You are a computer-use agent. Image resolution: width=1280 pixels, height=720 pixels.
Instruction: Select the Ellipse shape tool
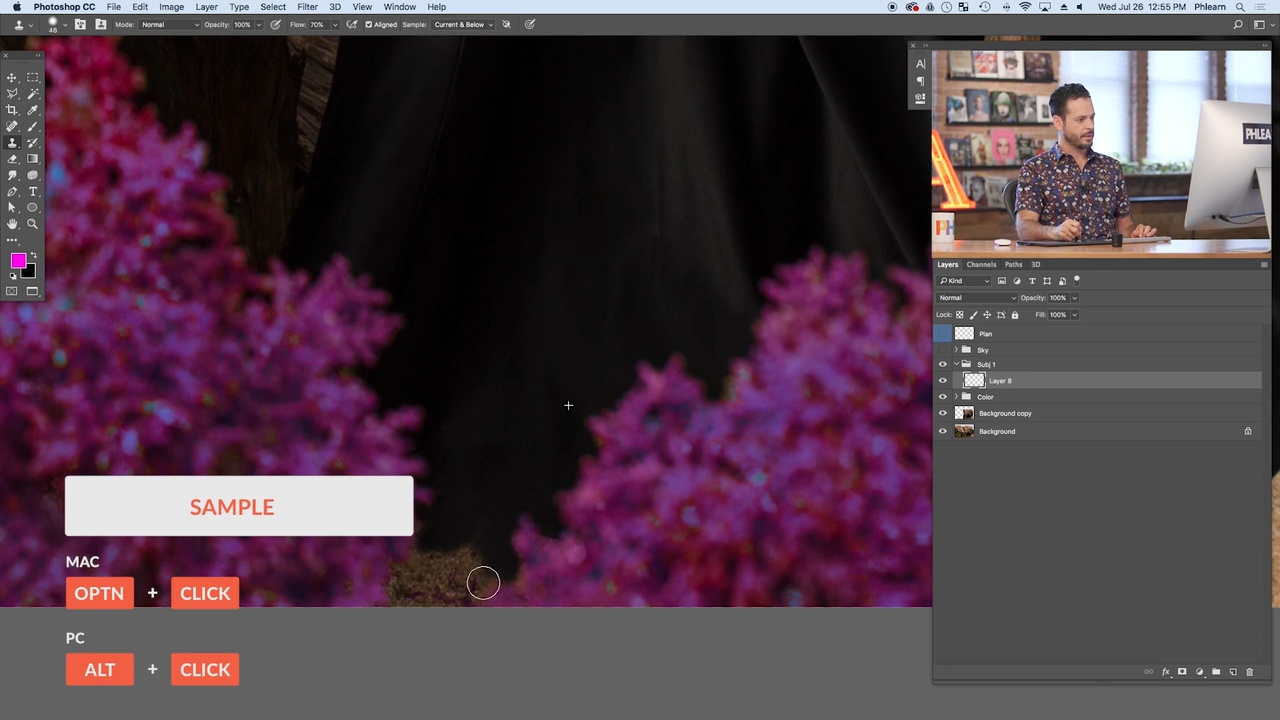(32, 208)
